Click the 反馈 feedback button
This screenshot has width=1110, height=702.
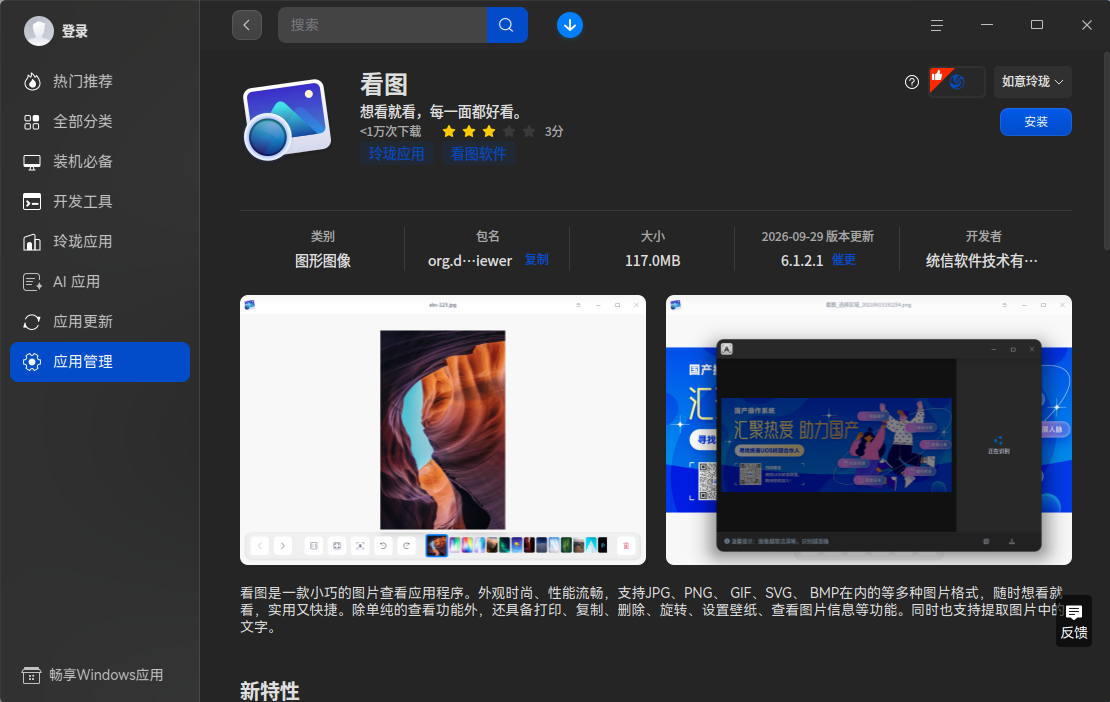[x=1074, y=621]
